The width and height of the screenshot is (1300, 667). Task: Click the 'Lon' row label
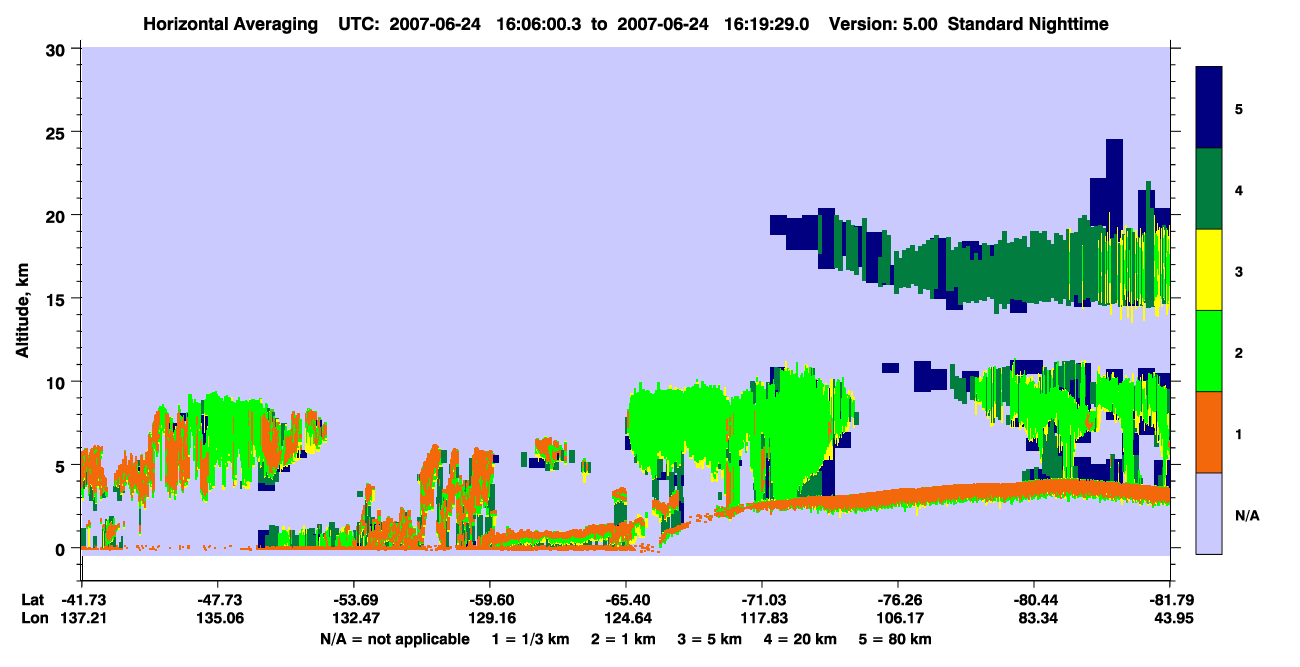pos(33,618)
